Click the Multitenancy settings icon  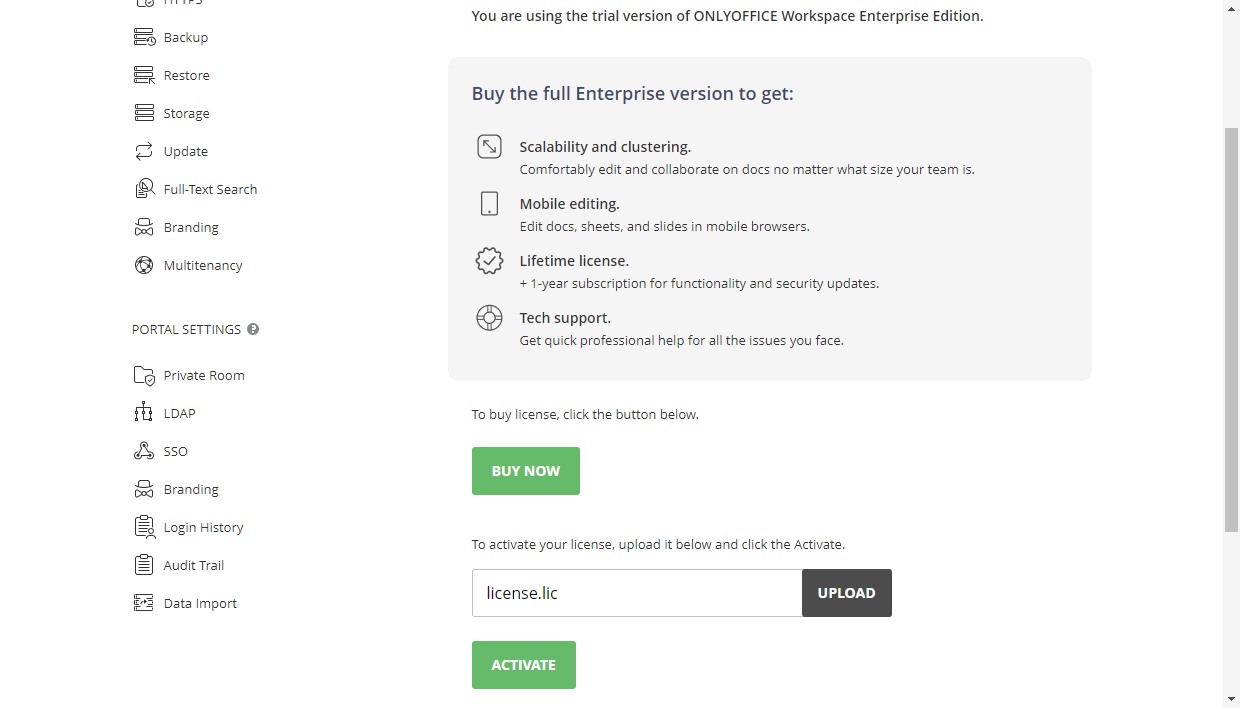pyautogui.click(x=143, y=264)
